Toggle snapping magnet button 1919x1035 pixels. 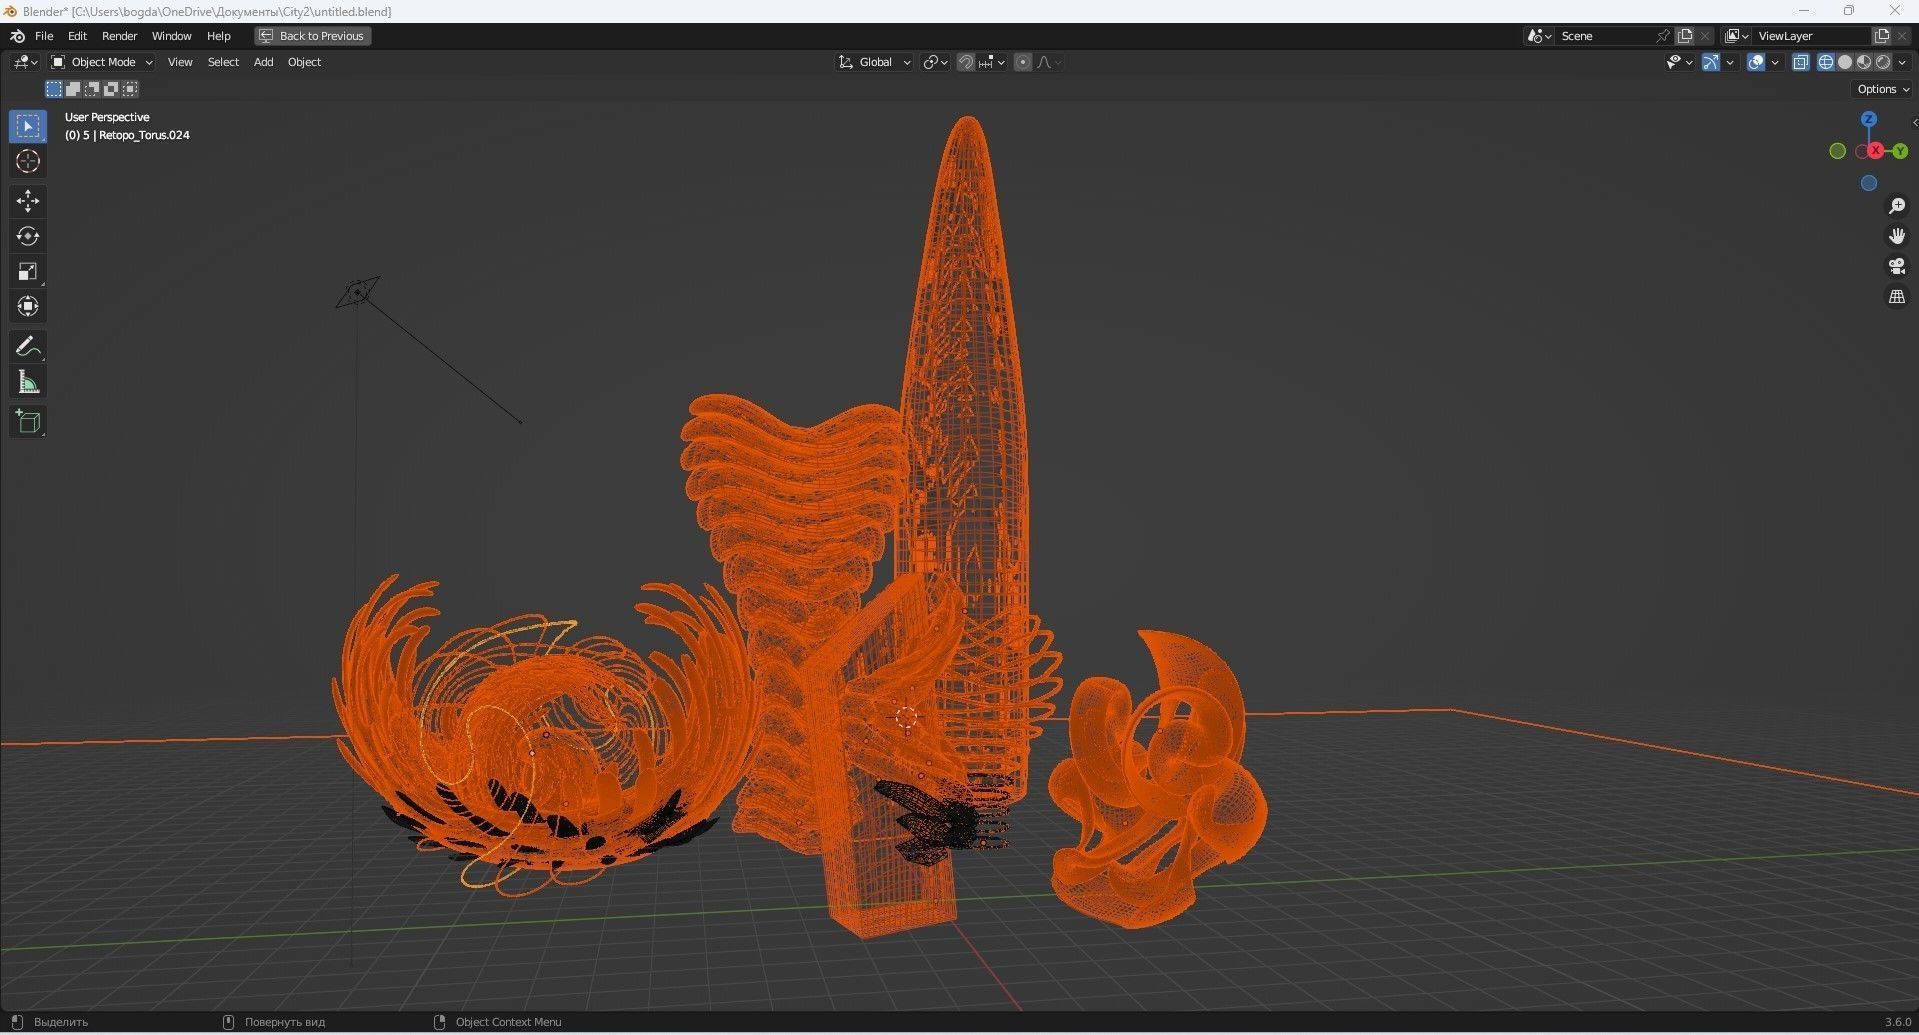(965, 62)
